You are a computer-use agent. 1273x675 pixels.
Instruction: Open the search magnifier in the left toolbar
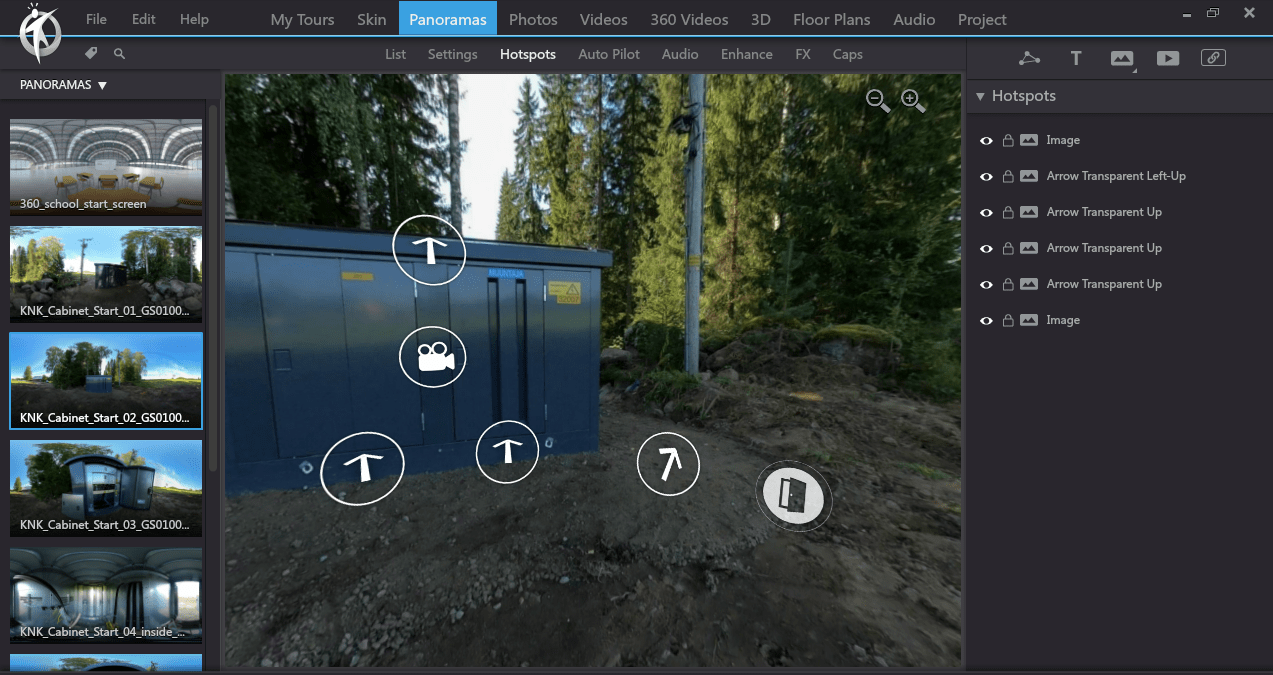(x=119, y=54)
